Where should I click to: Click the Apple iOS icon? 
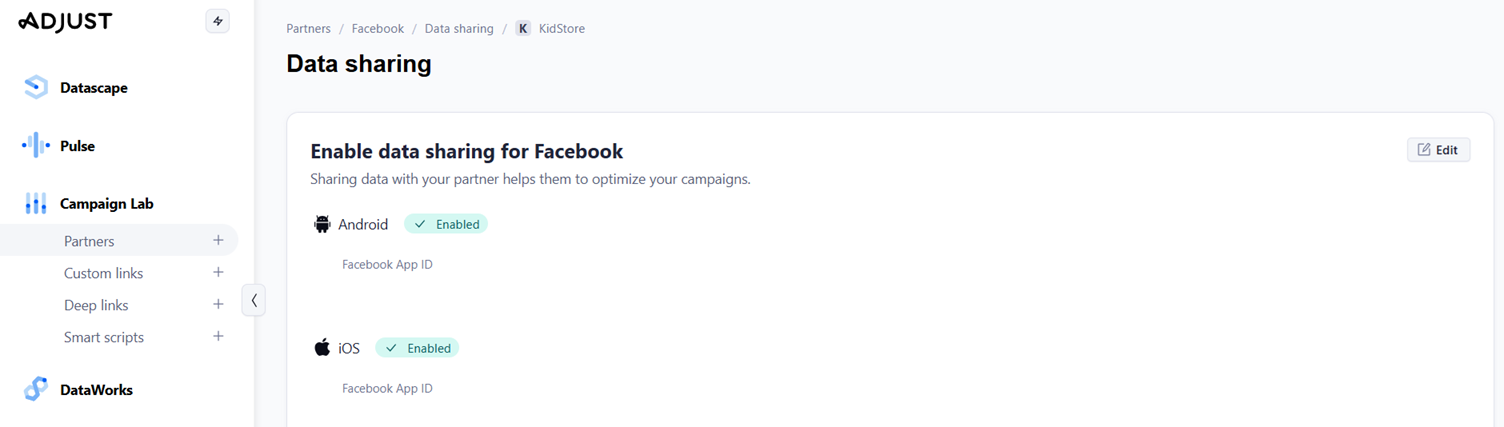pos(322,348)
